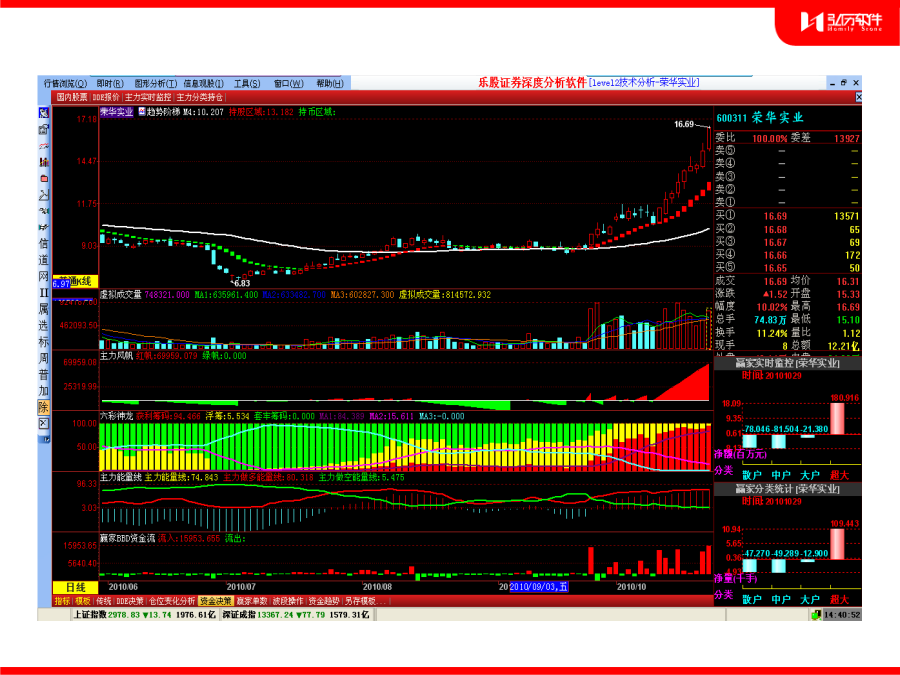Click the 选 select button in the left toolbar

(x=44, y=325)
